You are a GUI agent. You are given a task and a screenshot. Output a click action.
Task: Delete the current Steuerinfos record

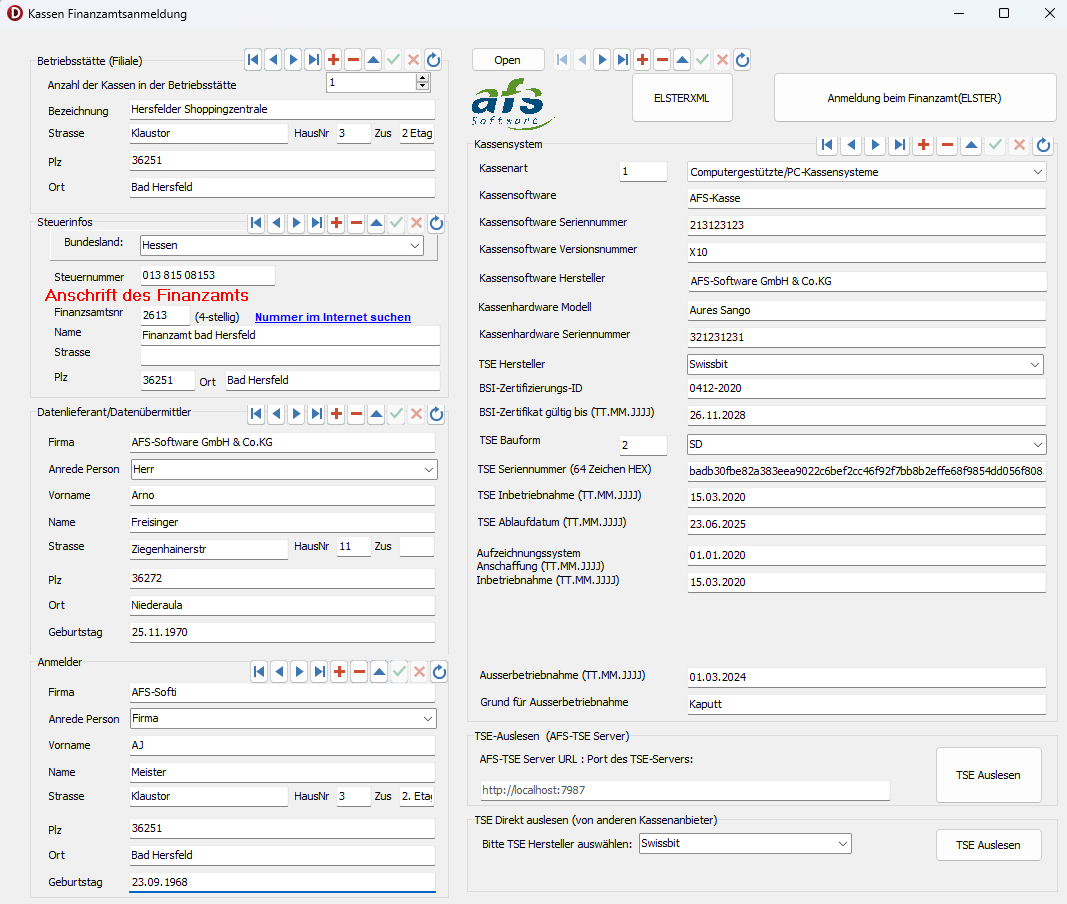click(x=355, y=223)
